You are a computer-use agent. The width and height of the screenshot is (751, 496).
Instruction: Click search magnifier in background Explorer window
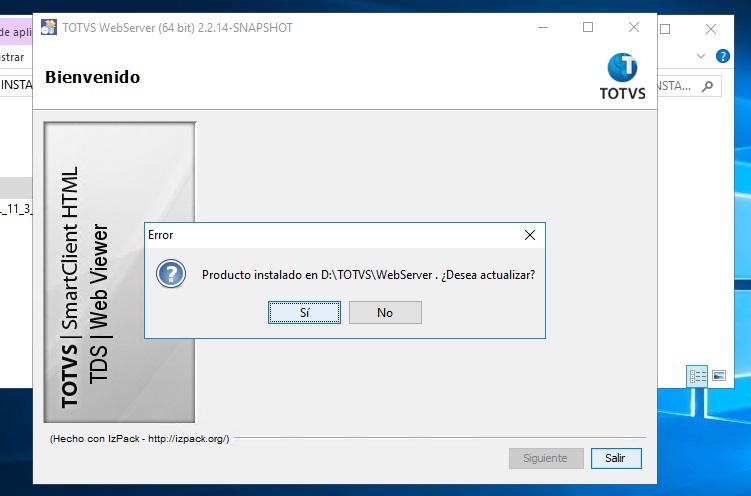click(x=707, y=86)
